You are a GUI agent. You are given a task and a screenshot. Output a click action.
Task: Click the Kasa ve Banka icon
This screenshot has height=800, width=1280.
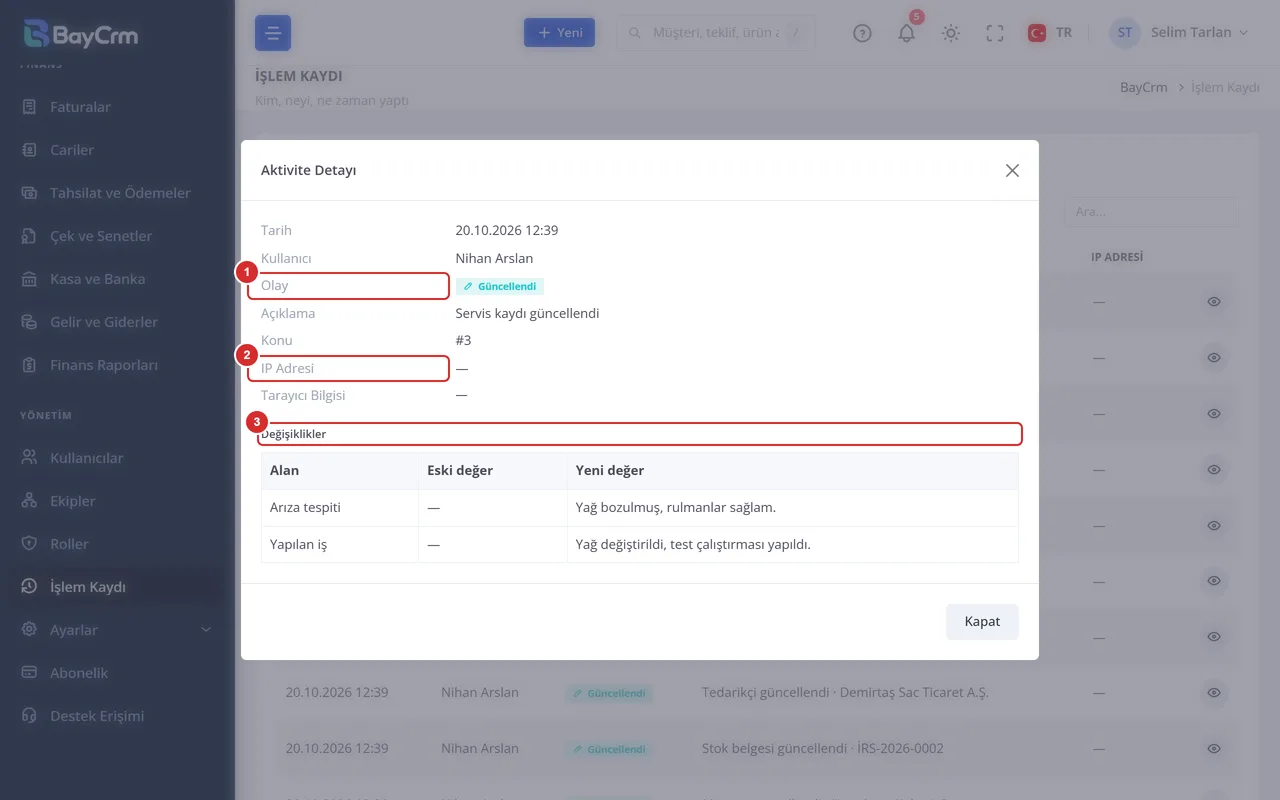click(30, 279)
